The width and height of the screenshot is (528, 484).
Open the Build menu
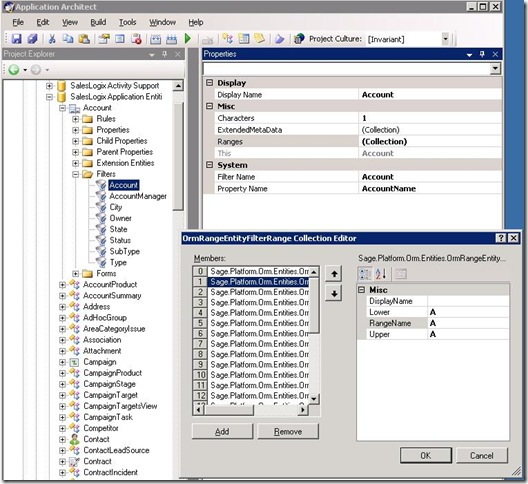[x=98, y=22]
